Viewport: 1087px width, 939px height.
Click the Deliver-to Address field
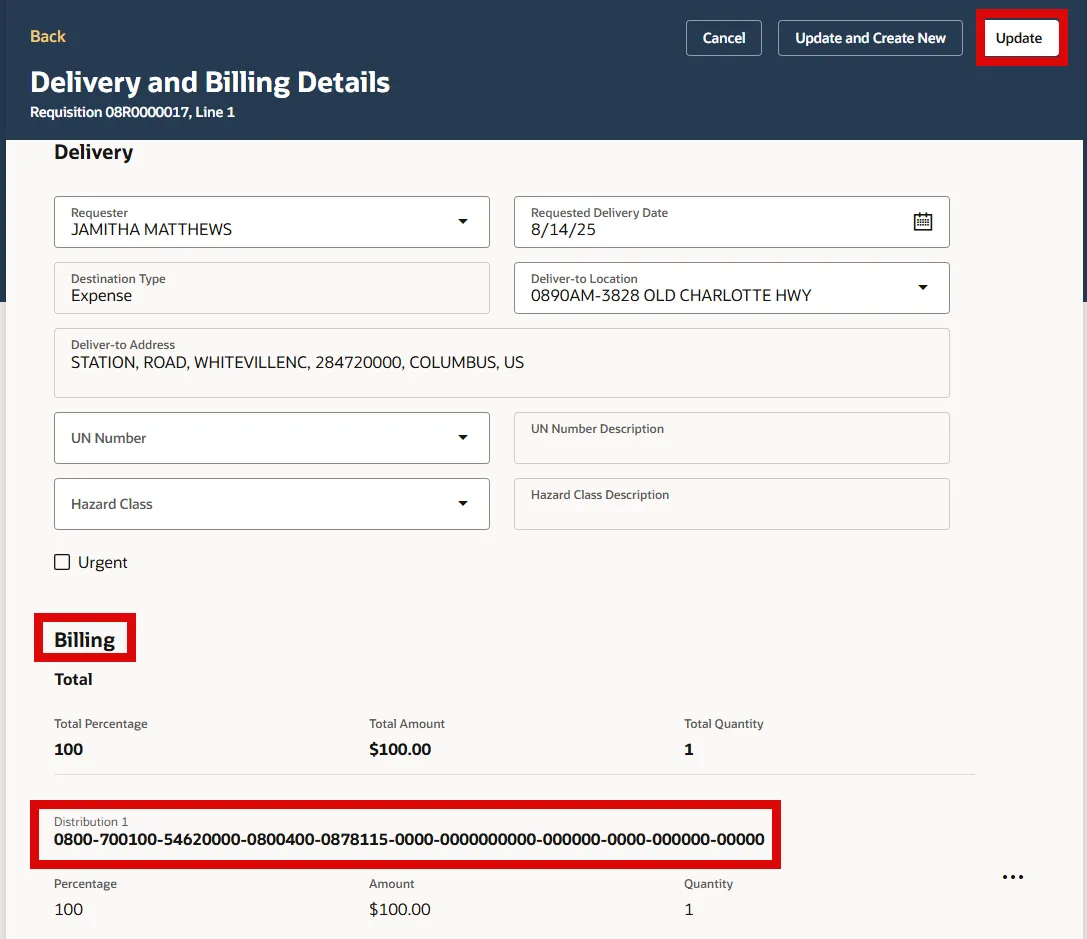[x=501, y=363]
